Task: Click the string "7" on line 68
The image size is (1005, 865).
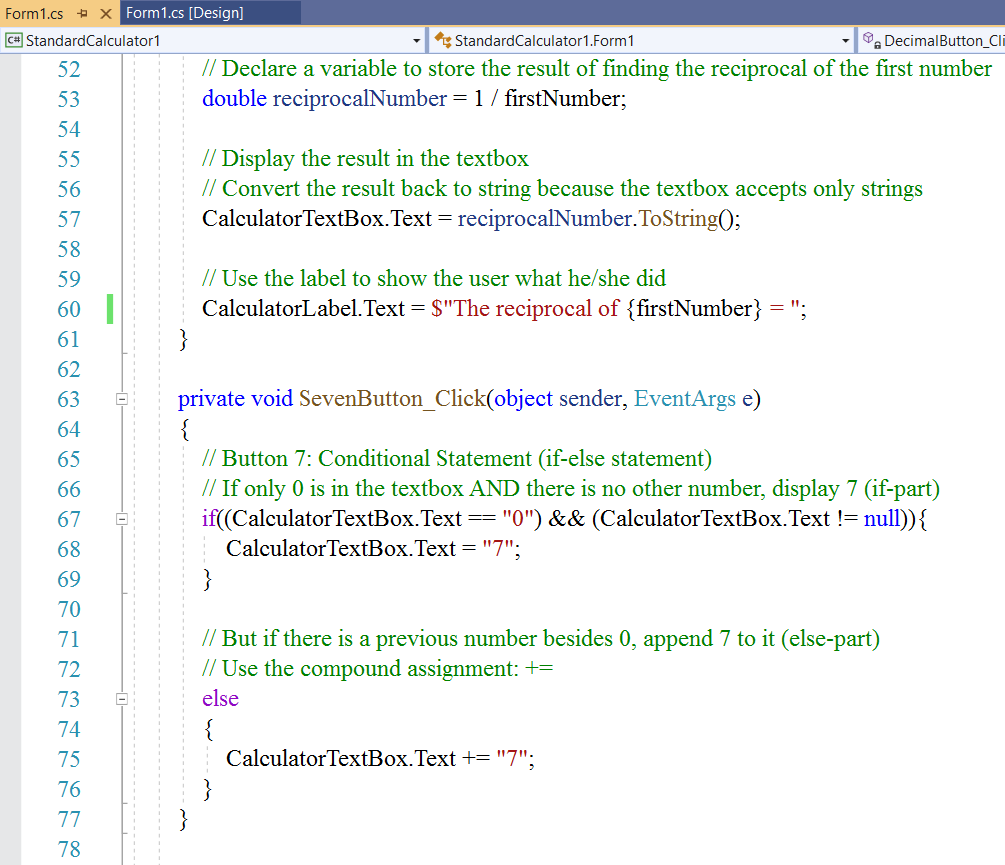Action: 497,548
